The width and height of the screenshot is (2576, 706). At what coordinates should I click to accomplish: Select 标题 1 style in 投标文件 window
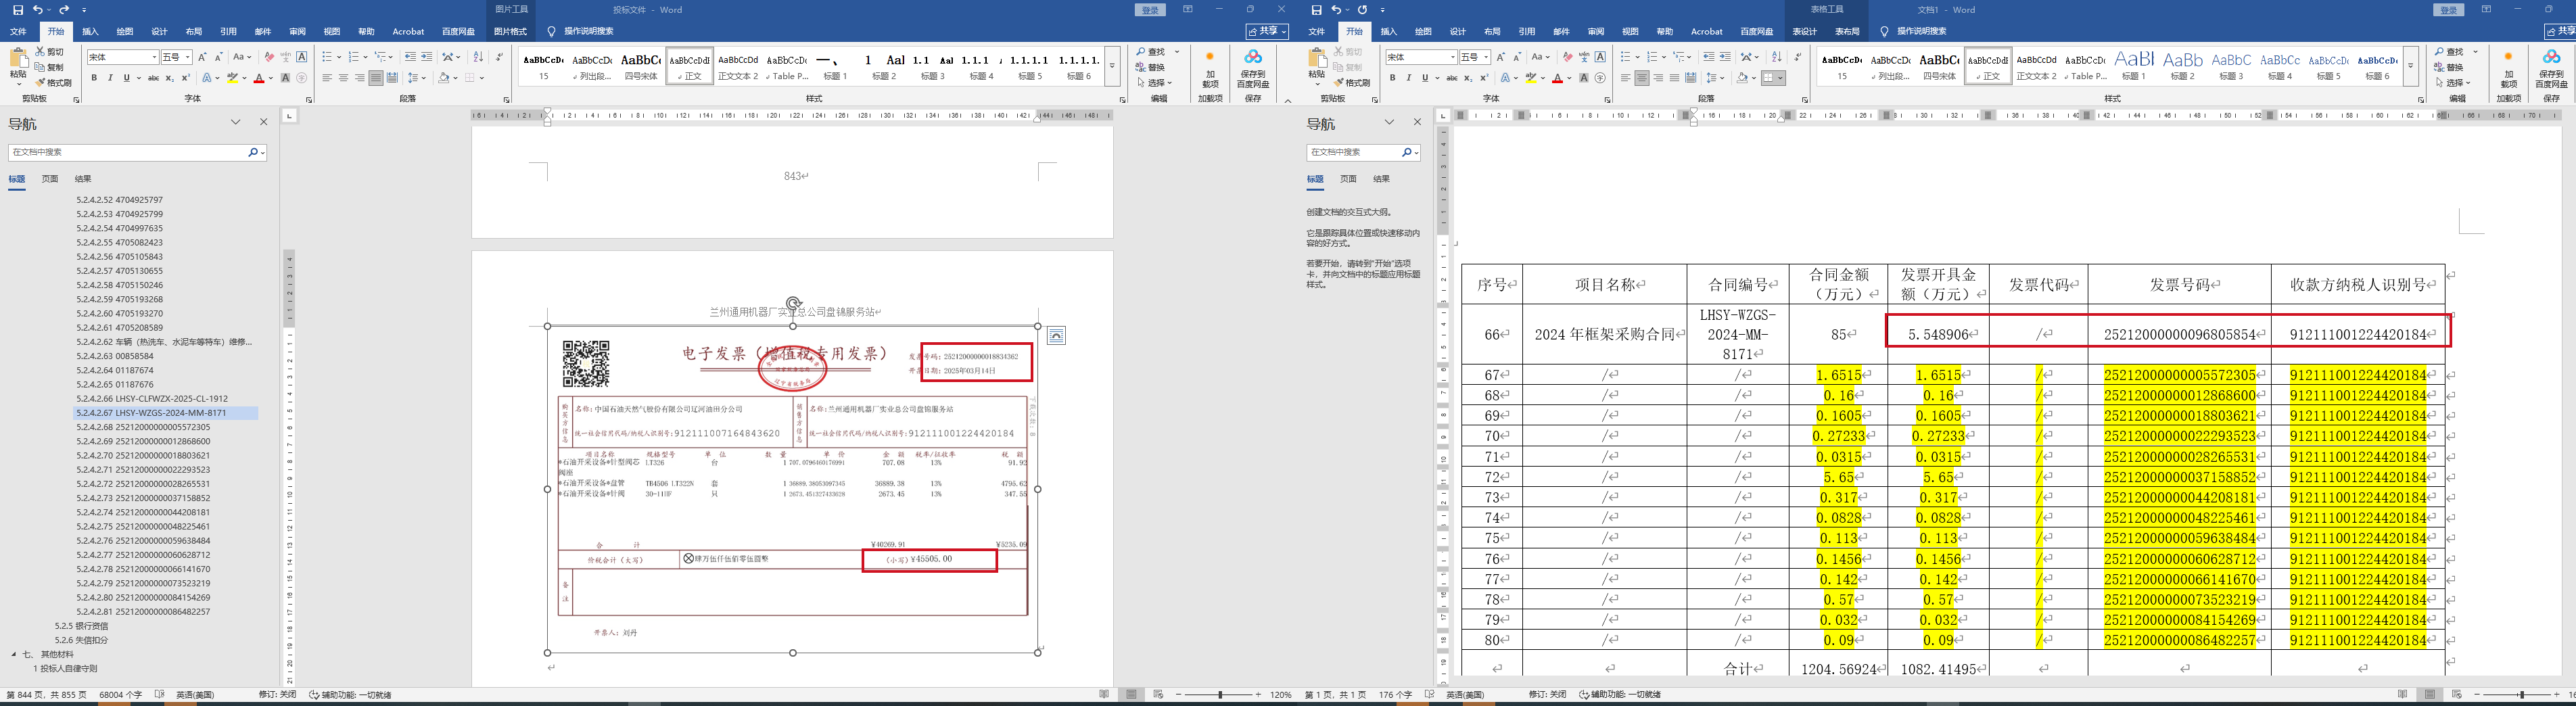(x=835, y=66)
